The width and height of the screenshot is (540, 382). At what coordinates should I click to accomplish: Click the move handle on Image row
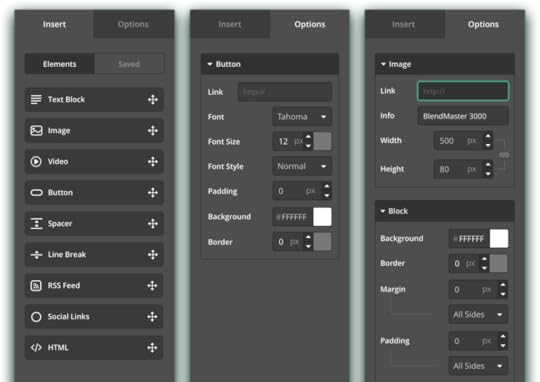click(x=153, y=131)
